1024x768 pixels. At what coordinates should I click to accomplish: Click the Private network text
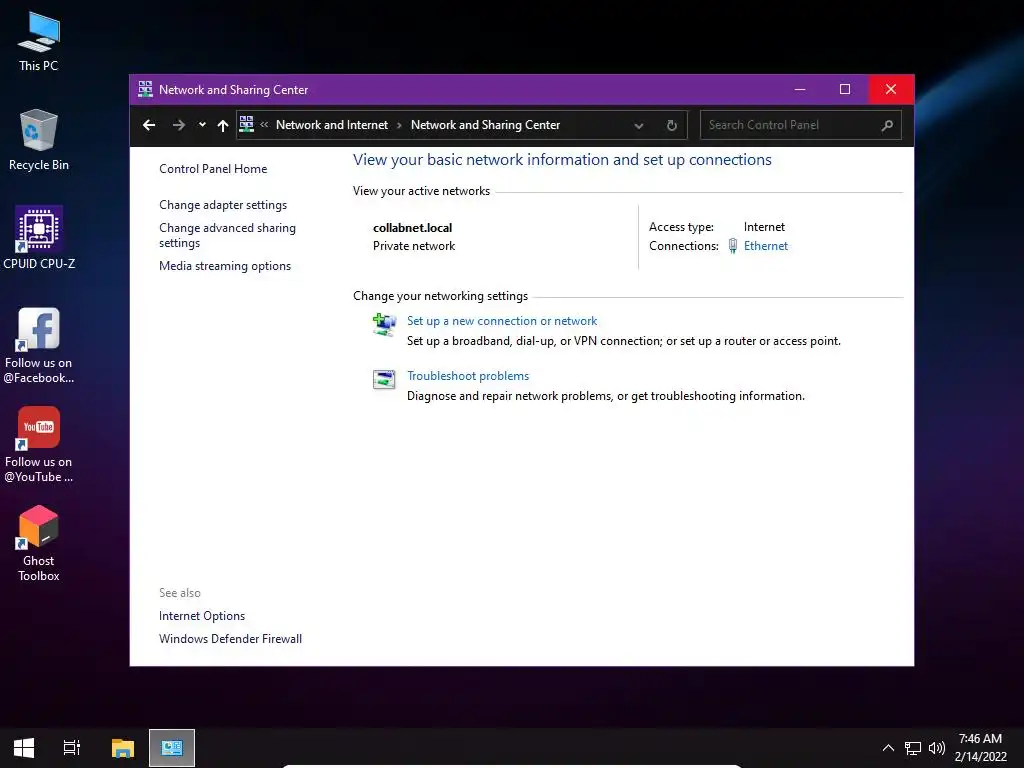[x=414, y=246]
